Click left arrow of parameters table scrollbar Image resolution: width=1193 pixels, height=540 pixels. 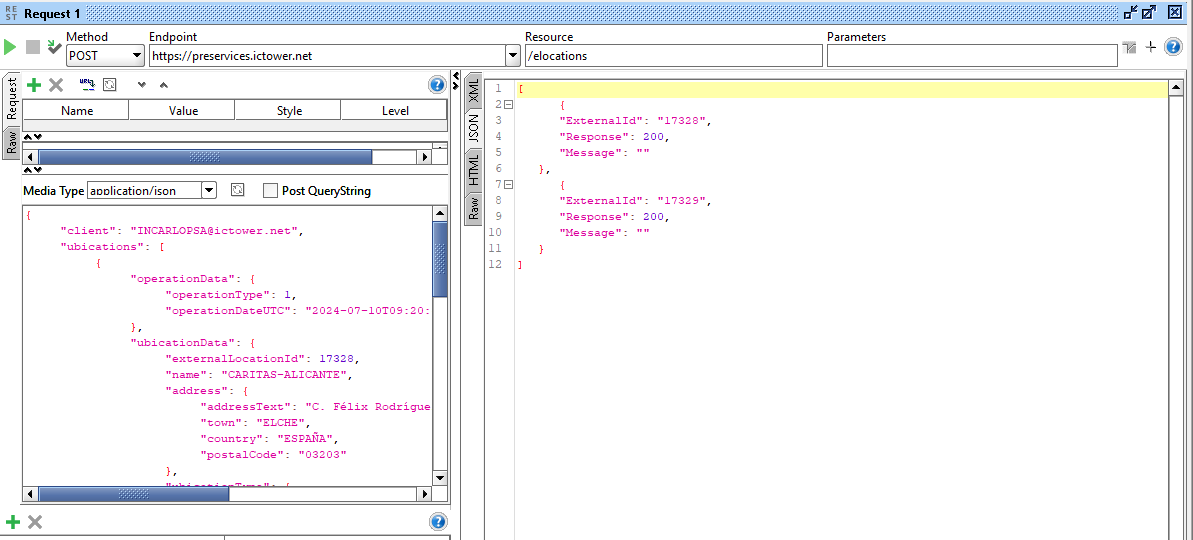pos(30,157)
